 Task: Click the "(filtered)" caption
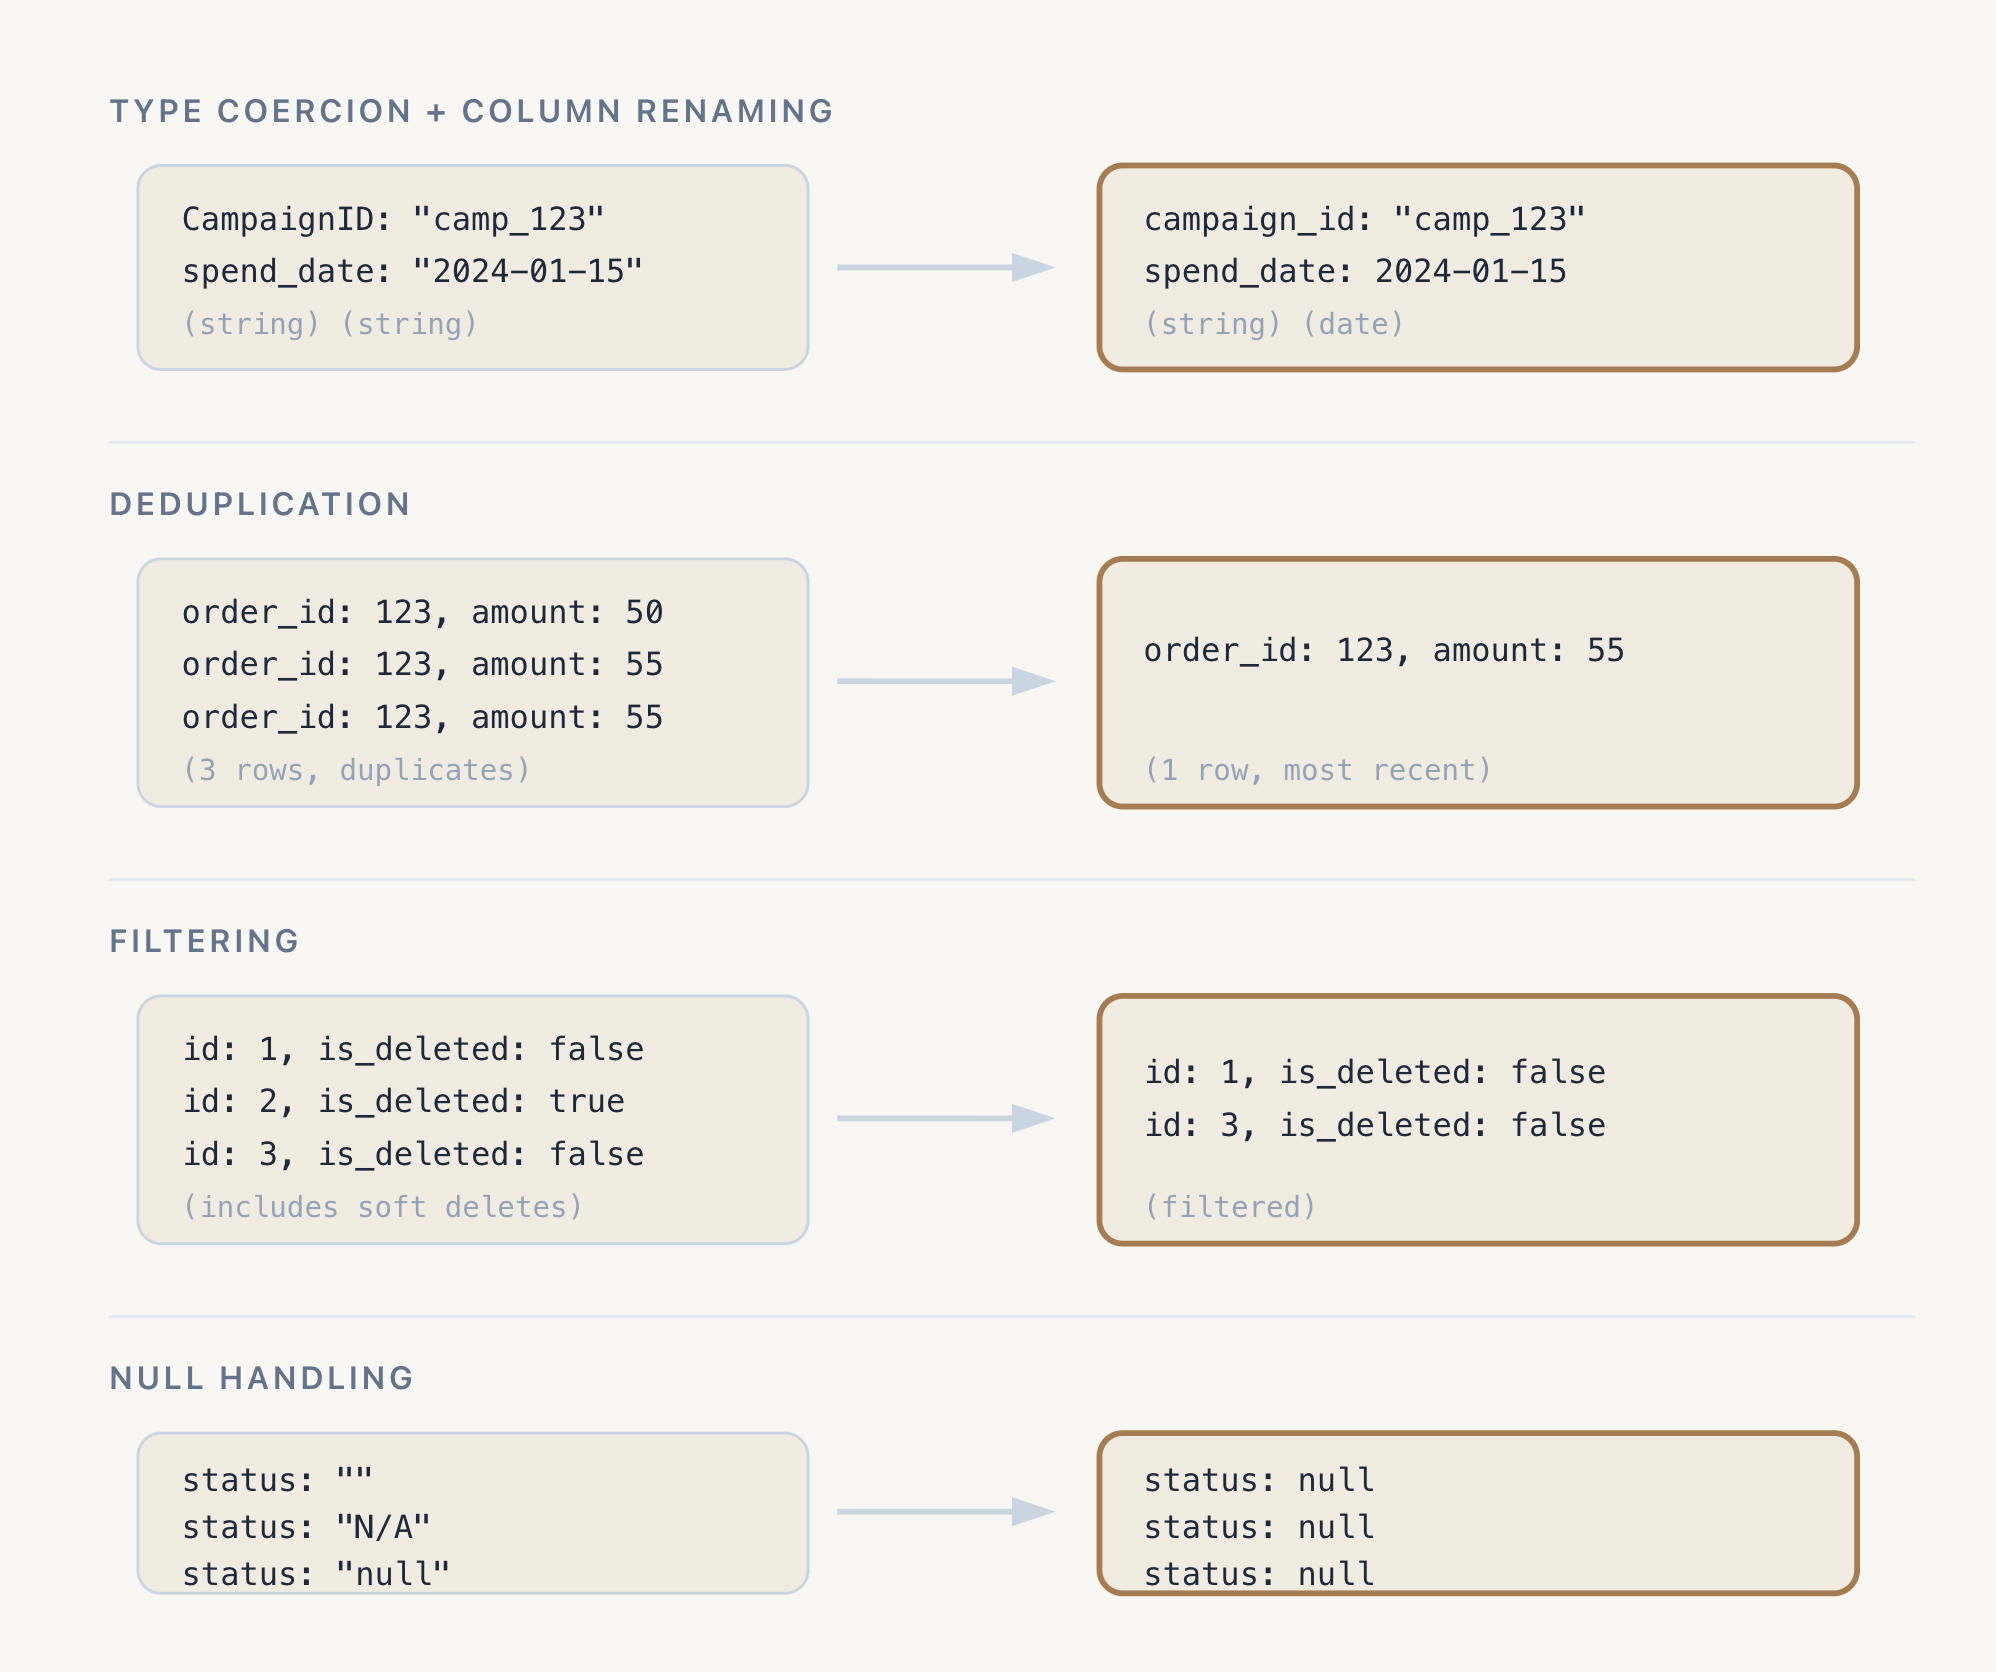(x=1230, y=1207)
